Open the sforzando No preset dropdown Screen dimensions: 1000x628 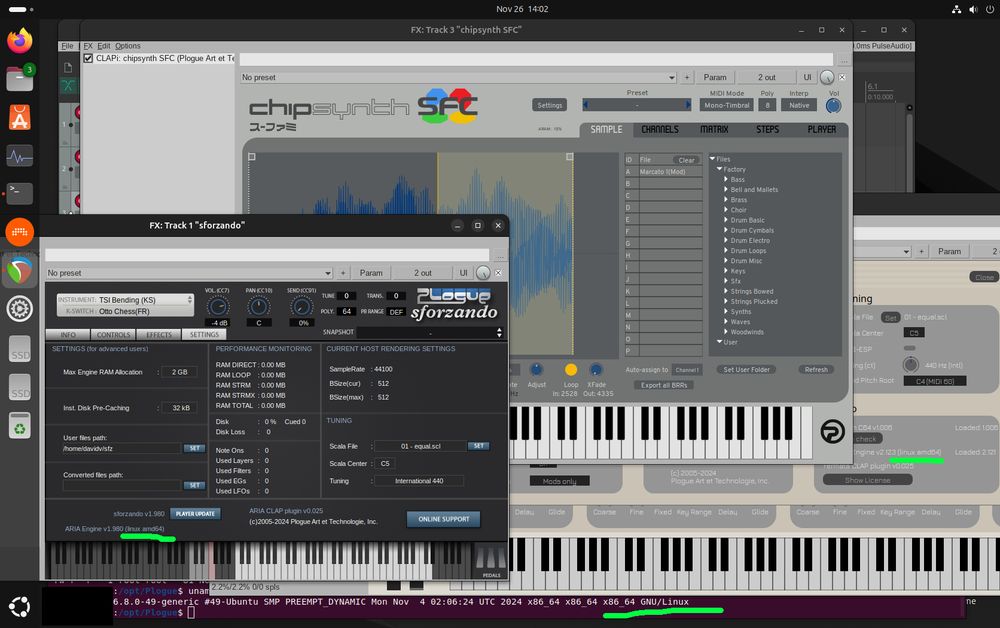[x=189, y=273]
